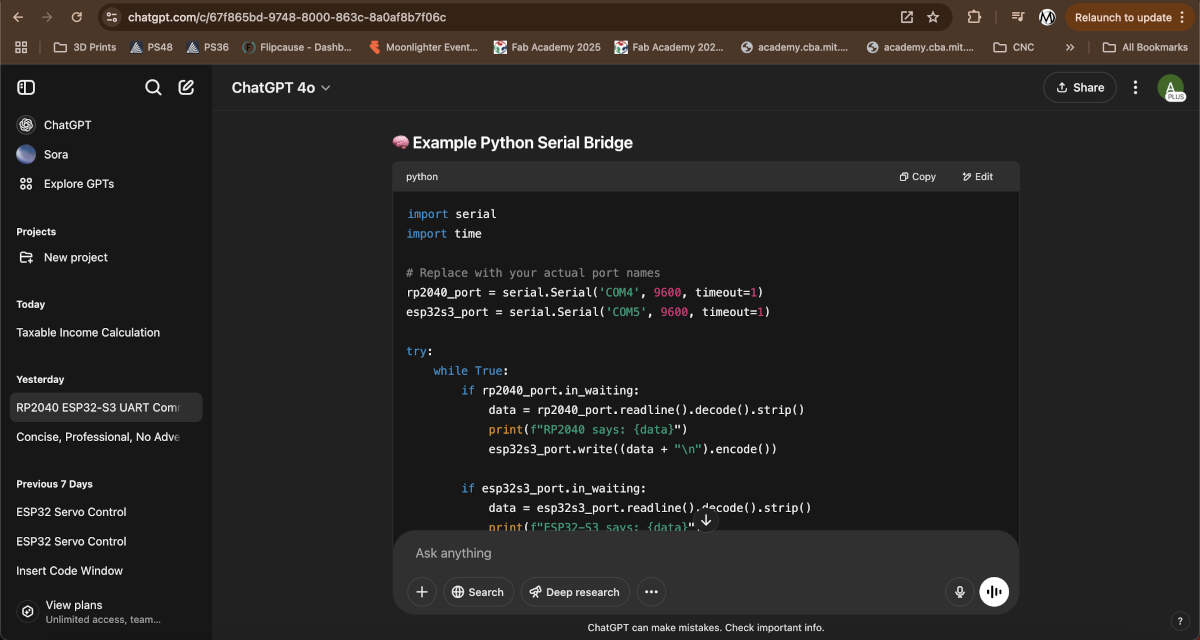Open the bookmarks apps grid icon
This screenshot has width=1200, height=640.
pos(21,47)
